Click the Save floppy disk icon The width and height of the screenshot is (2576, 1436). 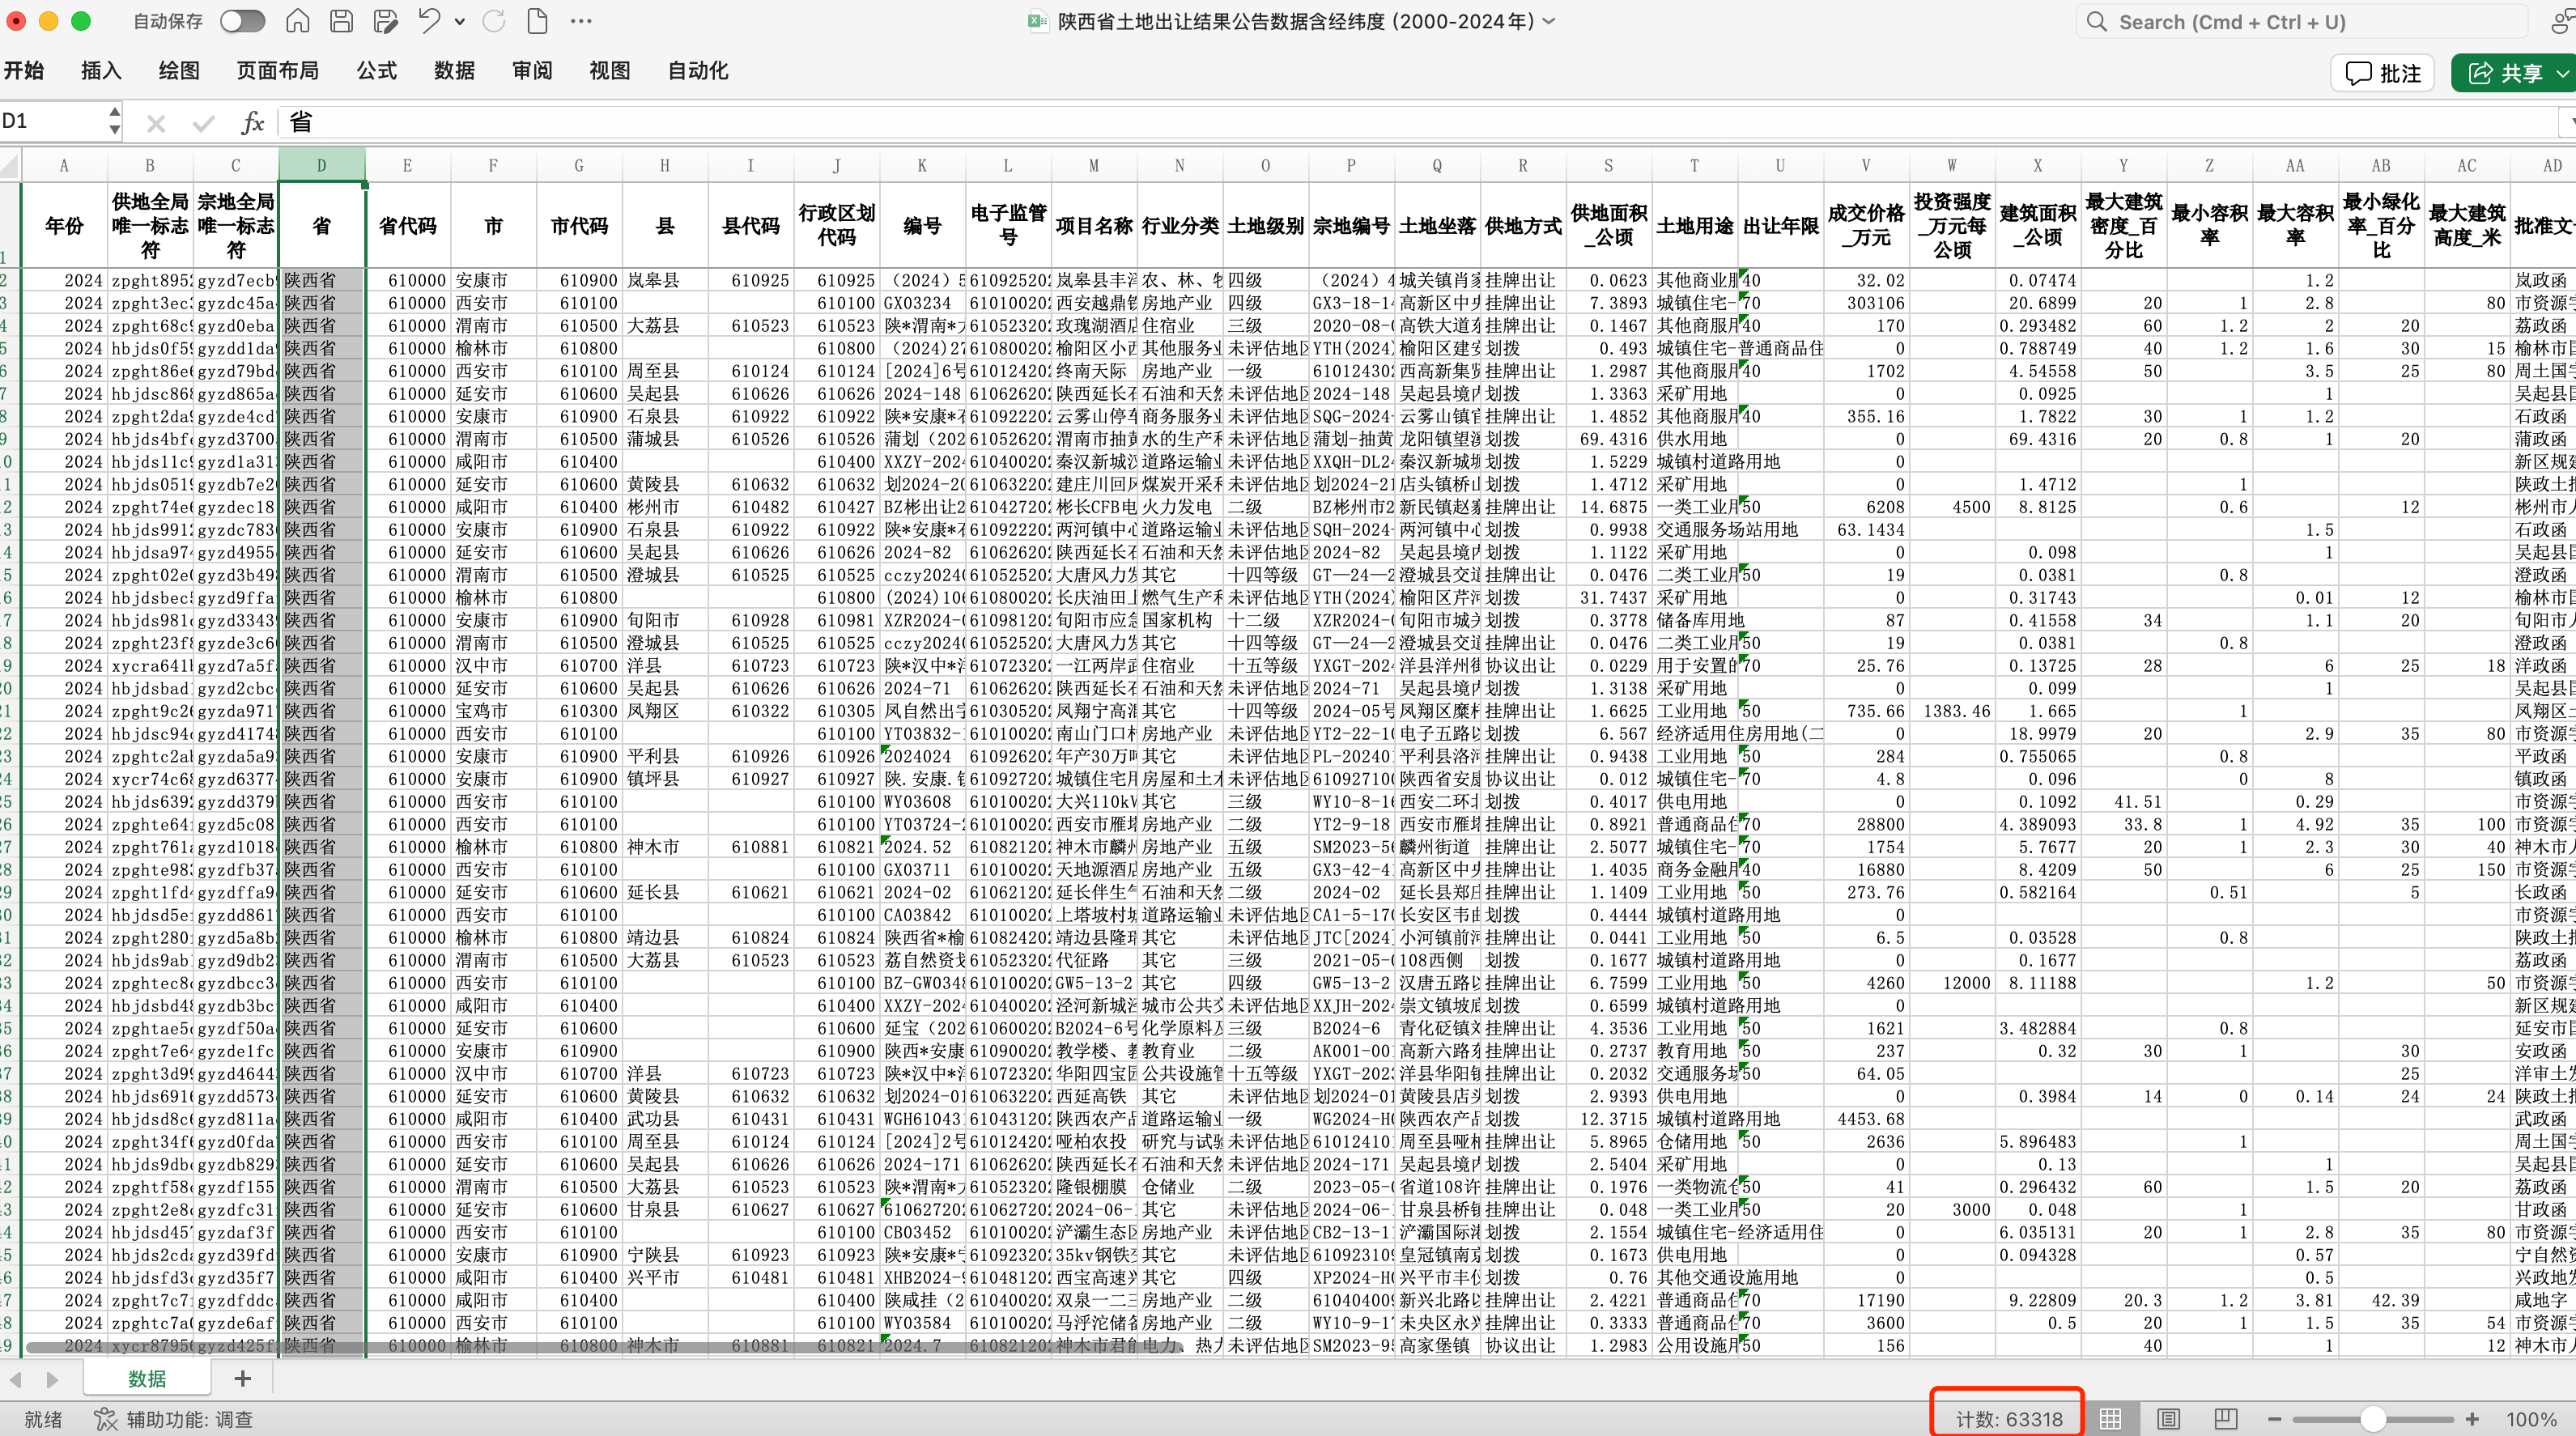pyautogui.click(x=341, y=21)
